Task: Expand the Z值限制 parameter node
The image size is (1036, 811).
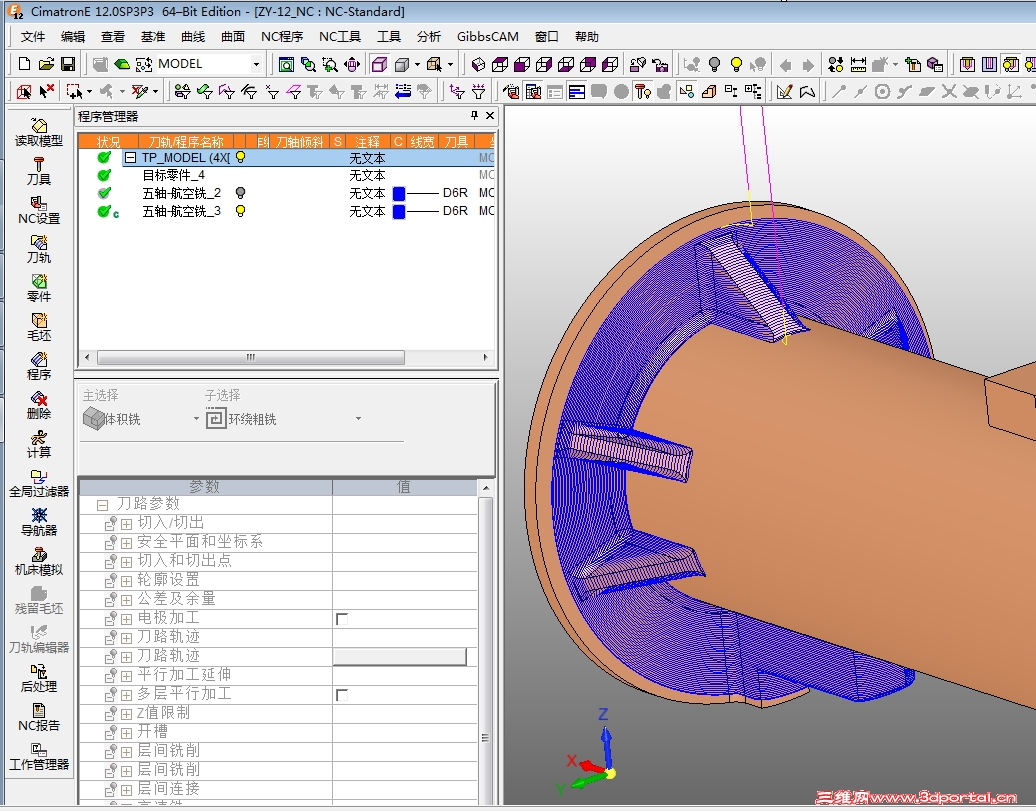Action: [x=127, y=714]
